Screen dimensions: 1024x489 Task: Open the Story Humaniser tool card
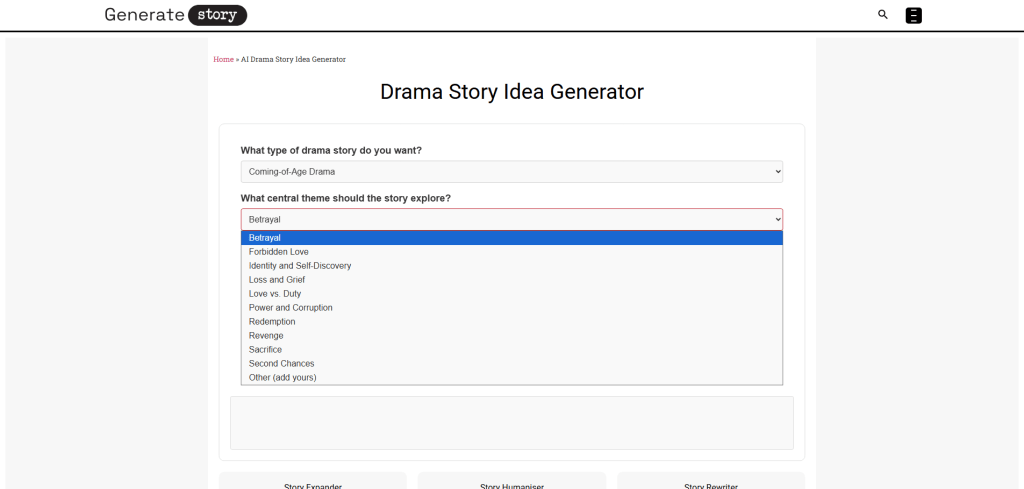[x=511, y=483]
